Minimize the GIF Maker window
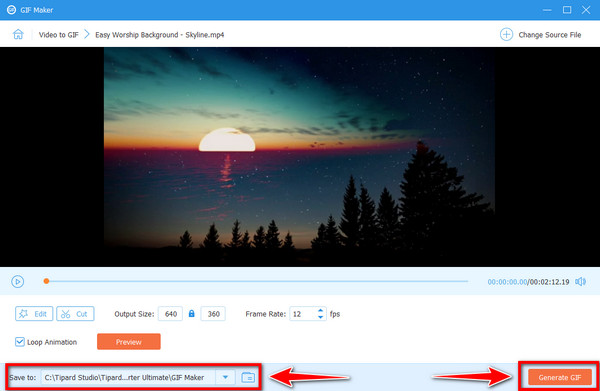The height and width of the screenshot is (391, 600). [x=547, y=10]
